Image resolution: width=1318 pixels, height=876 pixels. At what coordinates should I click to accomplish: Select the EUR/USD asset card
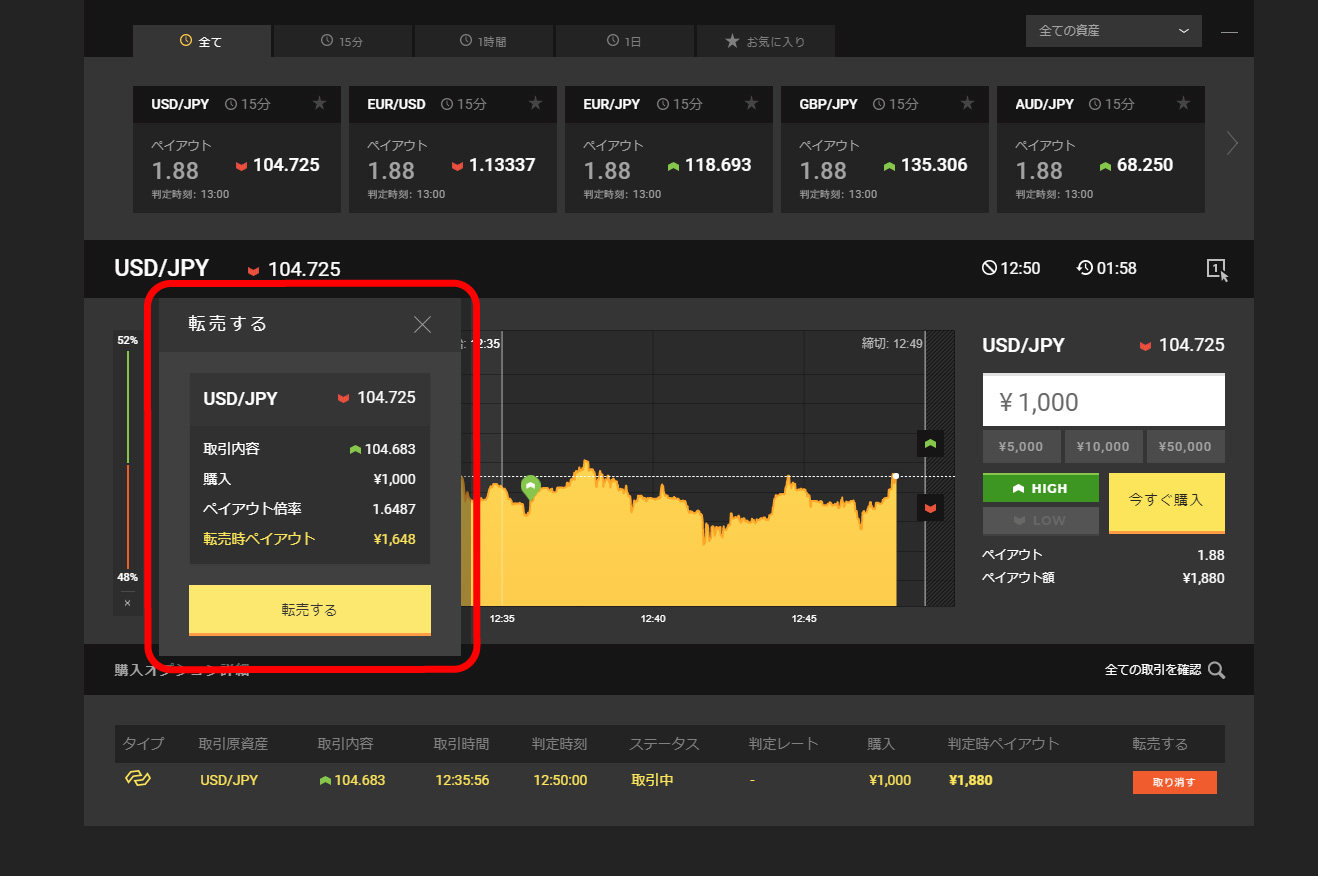453,149
